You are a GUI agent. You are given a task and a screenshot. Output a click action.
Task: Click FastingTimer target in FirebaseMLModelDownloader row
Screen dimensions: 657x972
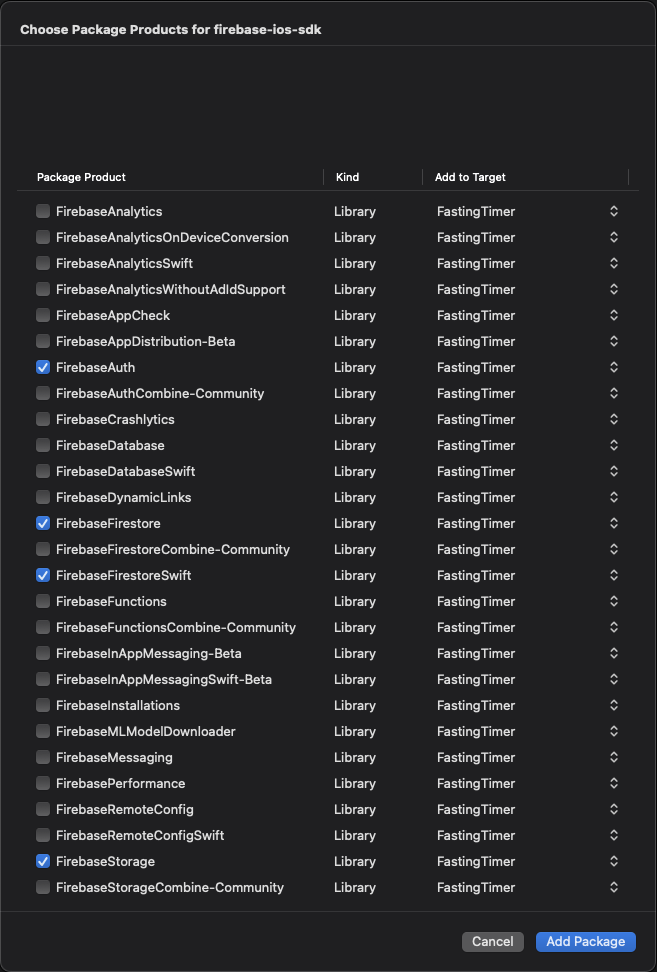(476, 731)
